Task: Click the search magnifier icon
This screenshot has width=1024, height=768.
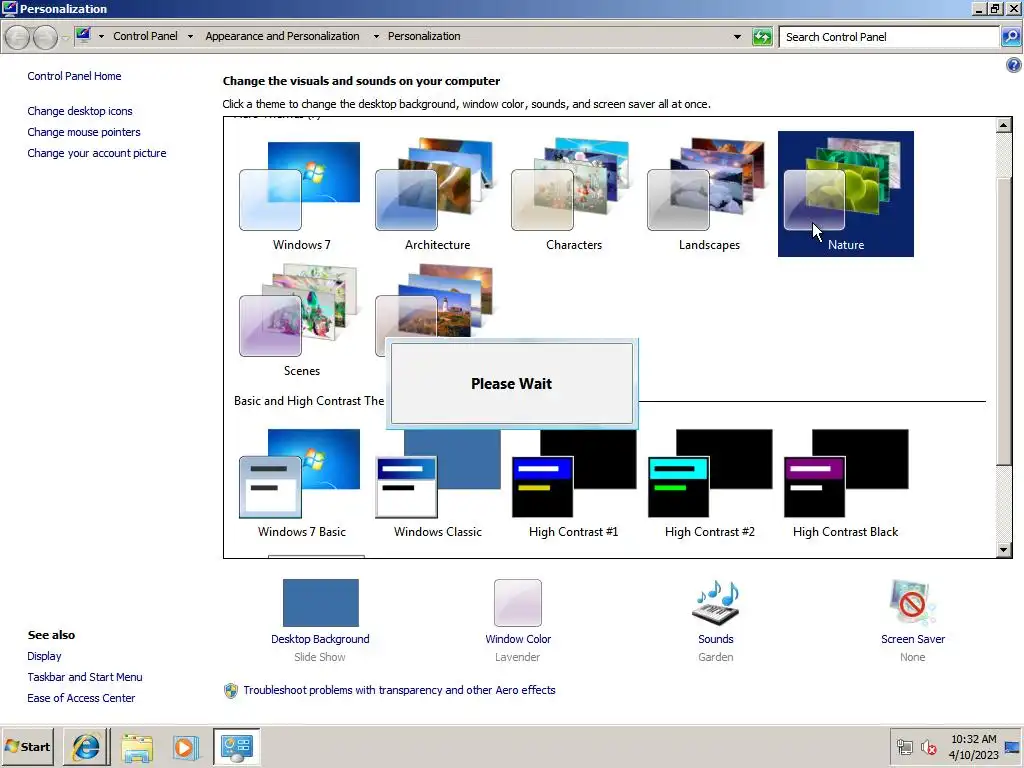Action: pyautogui.click(x=1010, y=37)
